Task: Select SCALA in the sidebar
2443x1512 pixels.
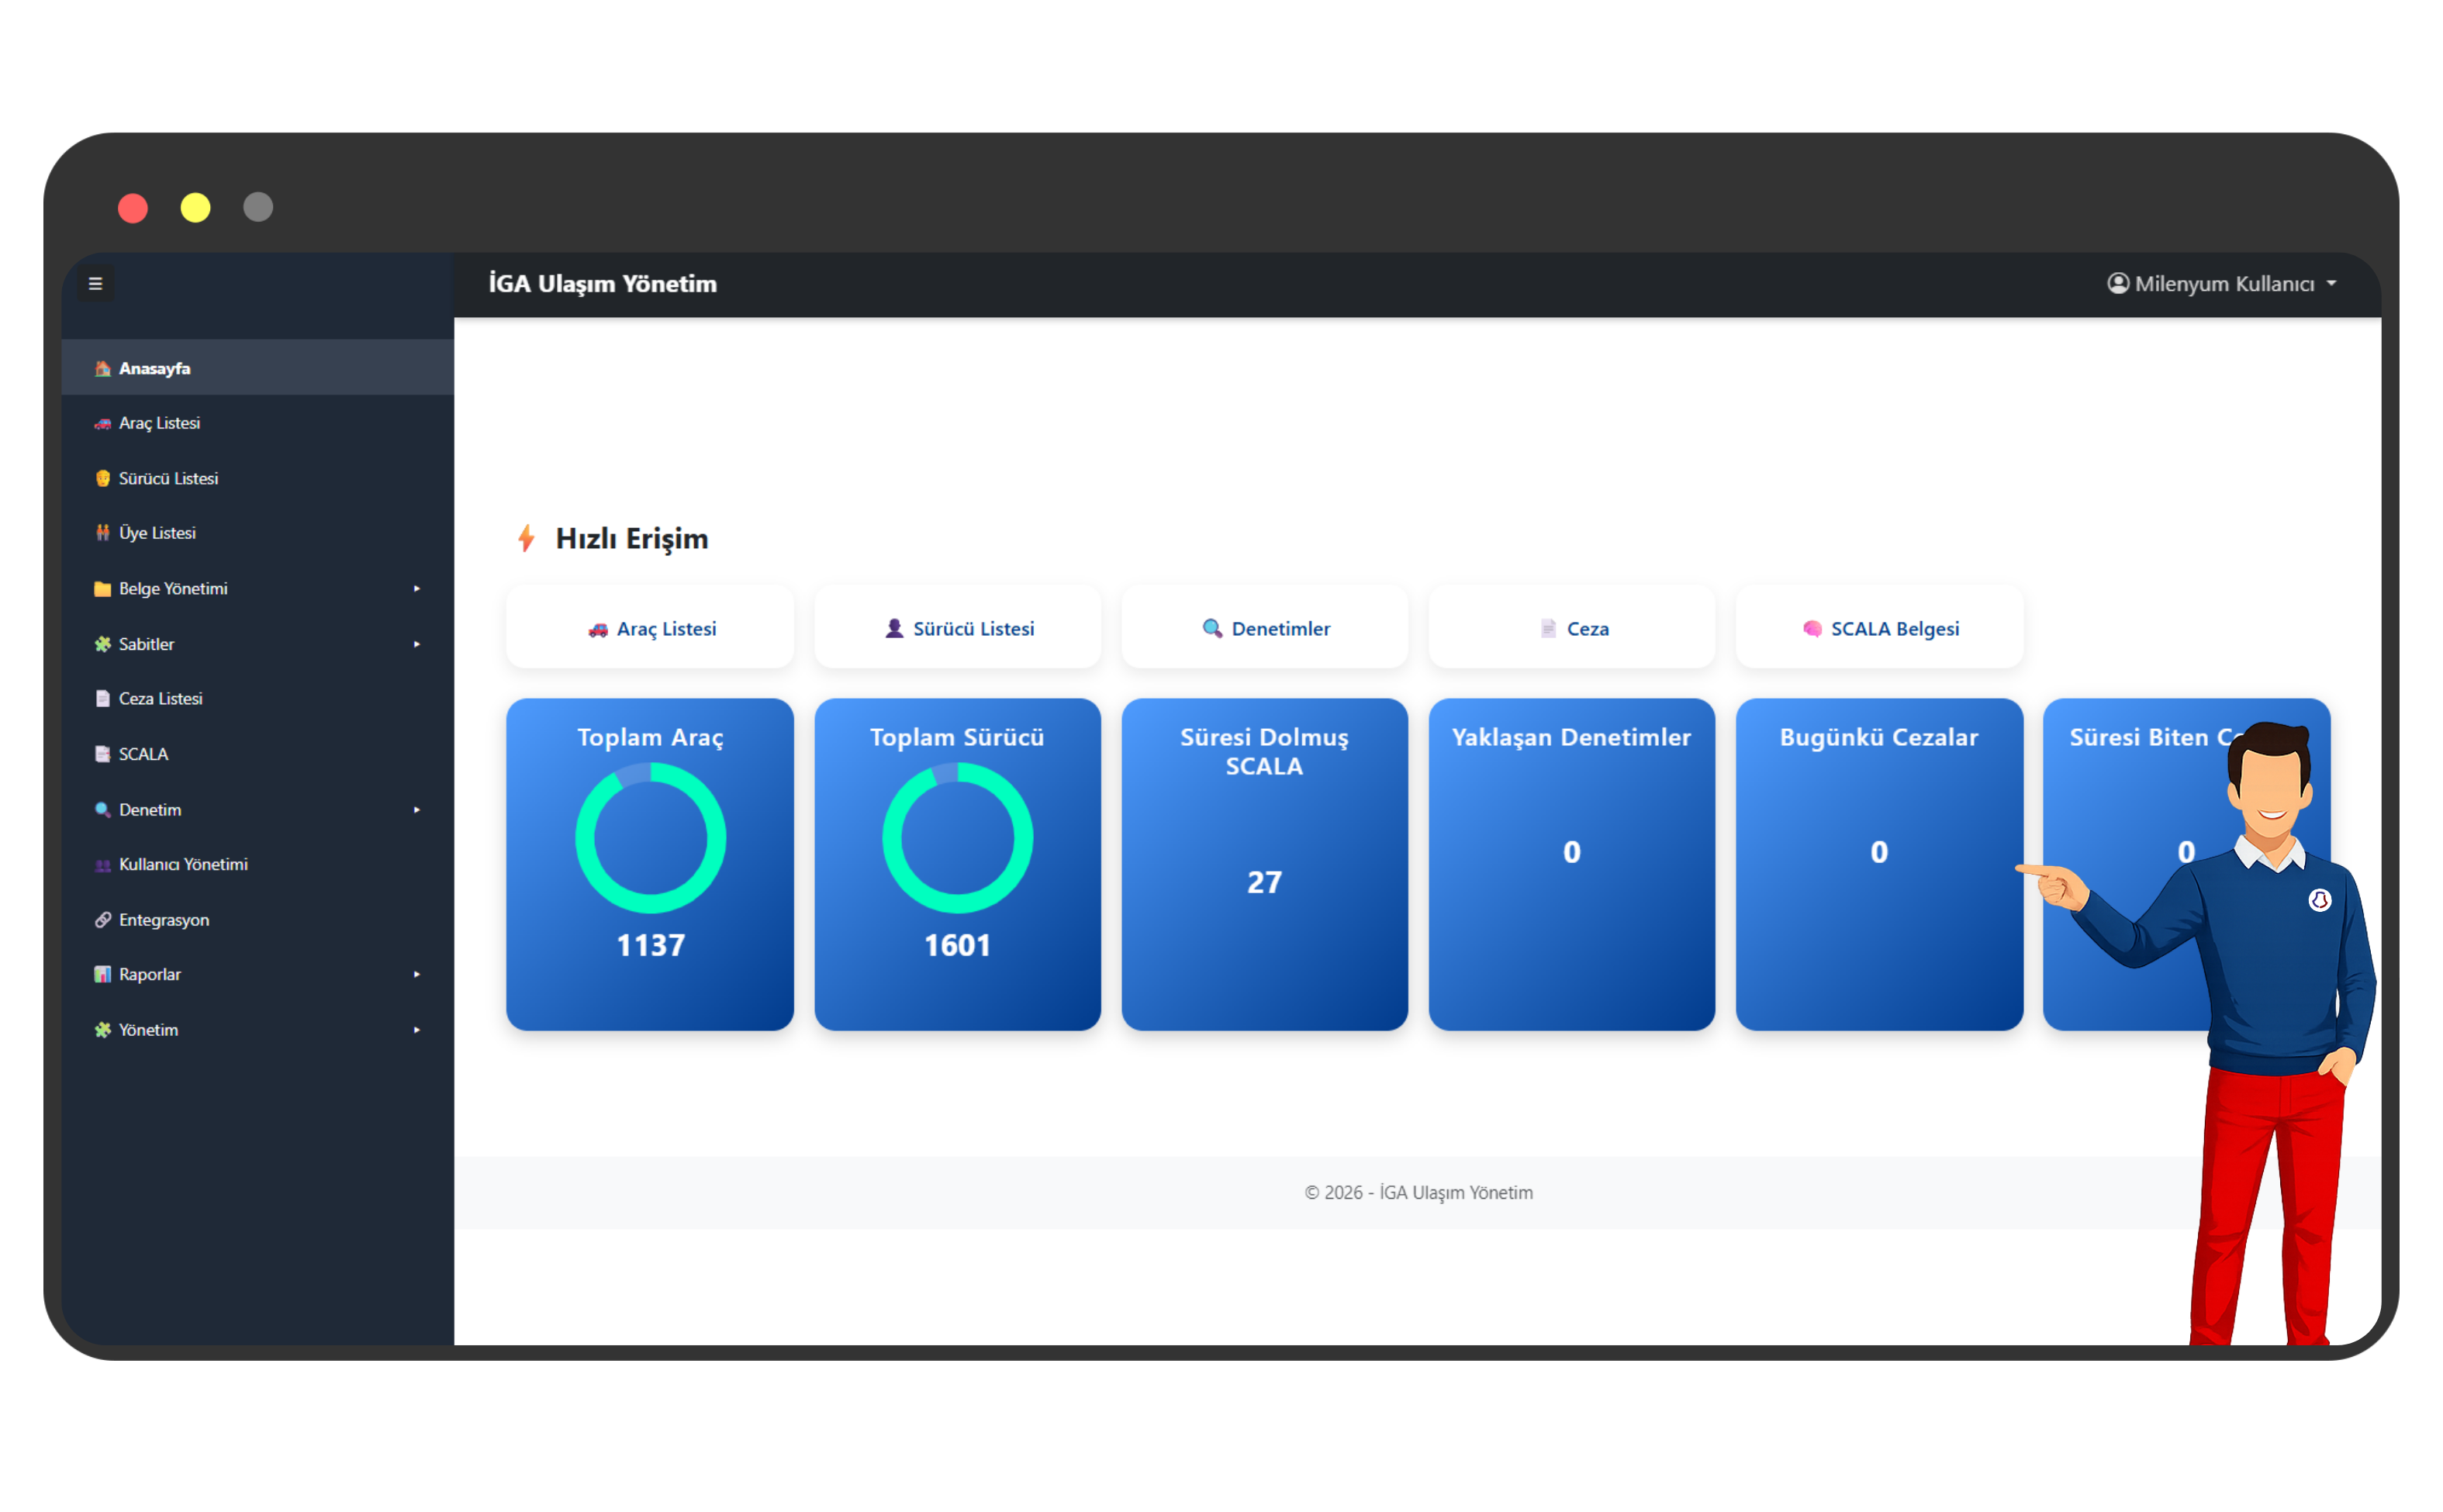Action: click(x=257, y=754)
